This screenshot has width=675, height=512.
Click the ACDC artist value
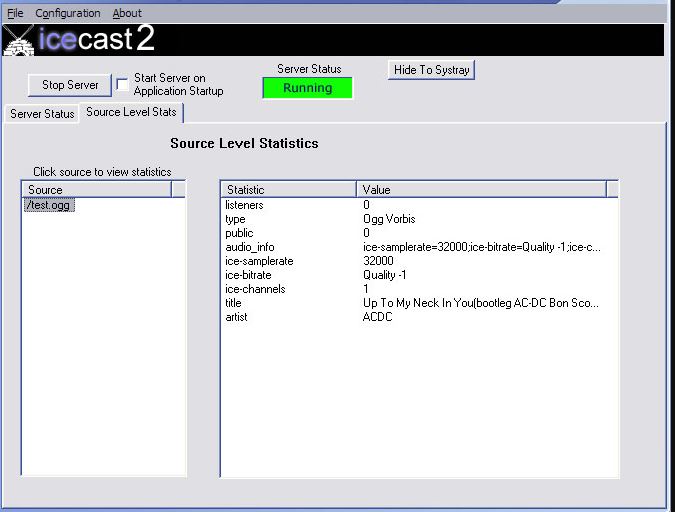(378, 317)
